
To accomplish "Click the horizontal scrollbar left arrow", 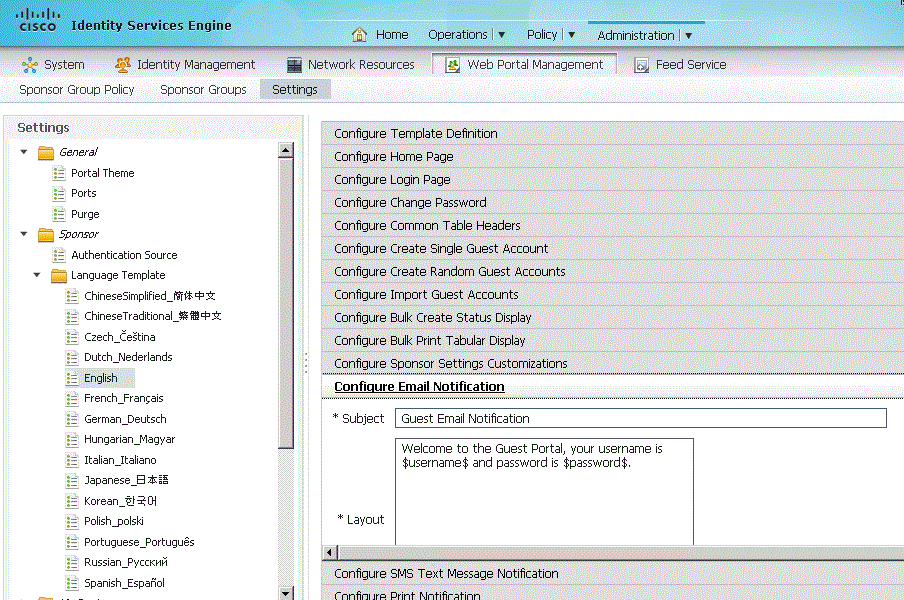I will coord(329,553).
